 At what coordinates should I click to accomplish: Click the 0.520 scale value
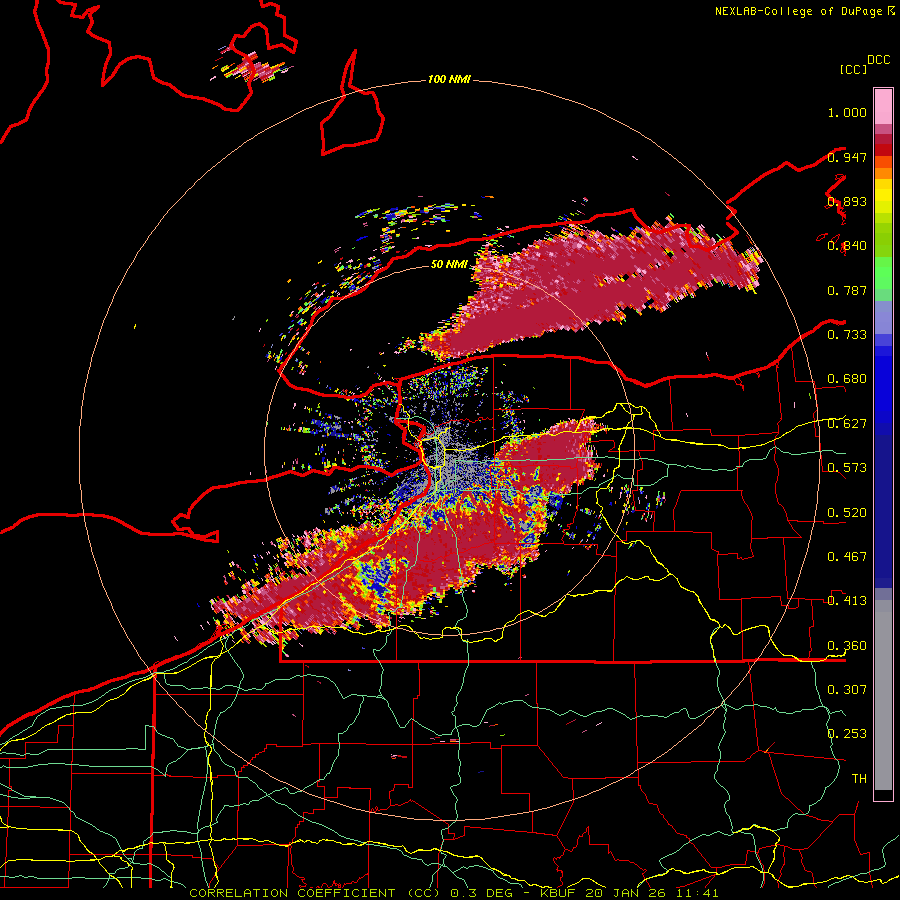847,513
